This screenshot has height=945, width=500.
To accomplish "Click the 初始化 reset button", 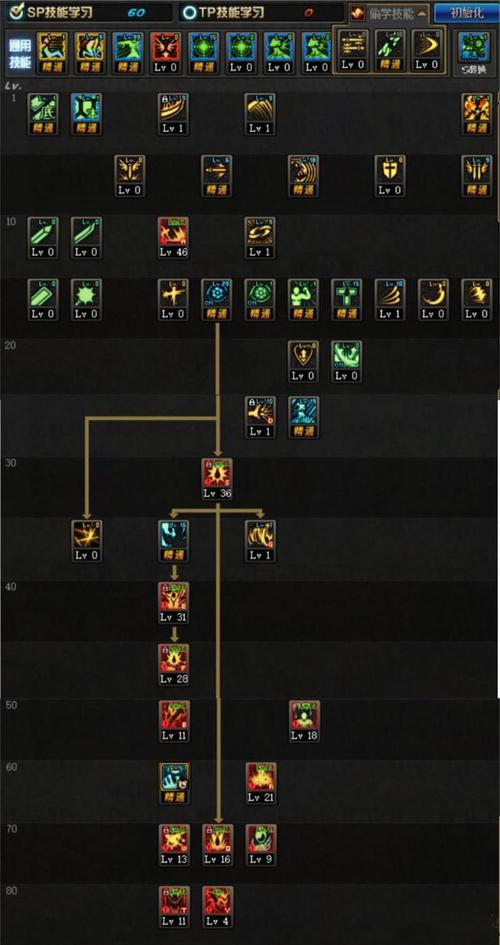I will pos(466,13).
